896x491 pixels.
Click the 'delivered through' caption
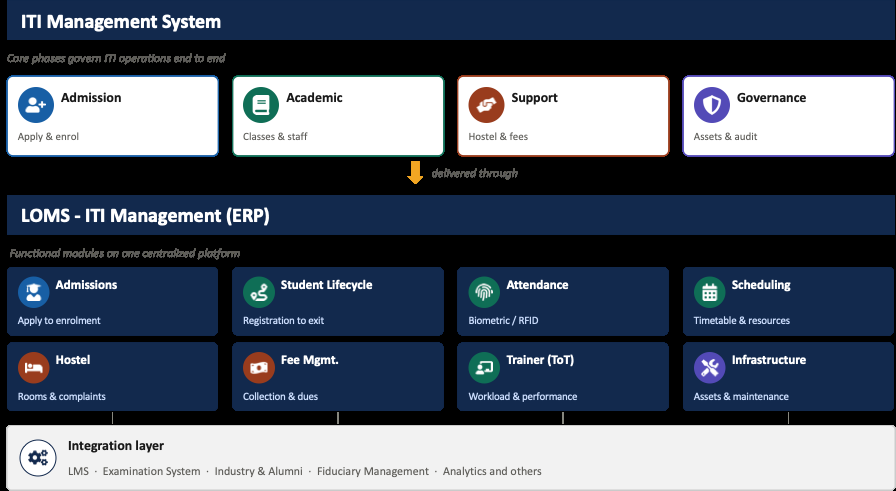[474, 173]
